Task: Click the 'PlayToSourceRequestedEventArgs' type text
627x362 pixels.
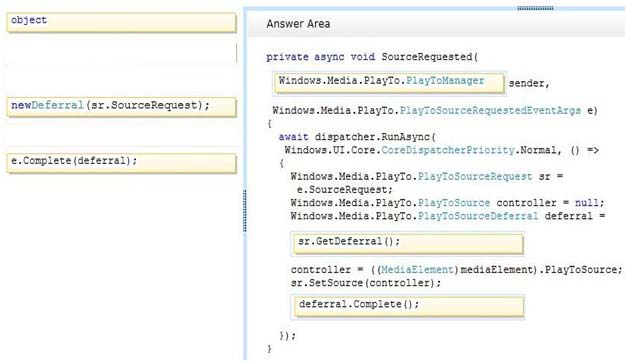Action: pos(490,110)
